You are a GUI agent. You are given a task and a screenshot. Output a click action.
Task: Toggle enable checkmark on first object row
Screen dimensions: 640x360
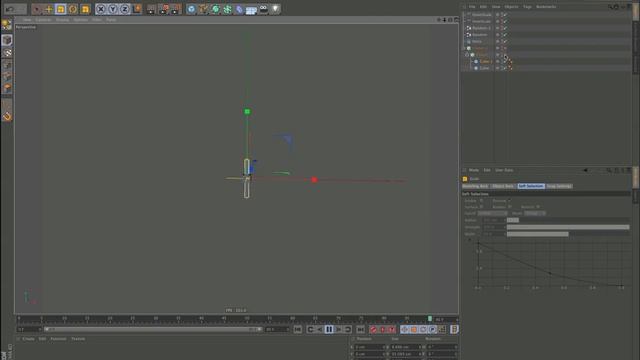(505, 15)
